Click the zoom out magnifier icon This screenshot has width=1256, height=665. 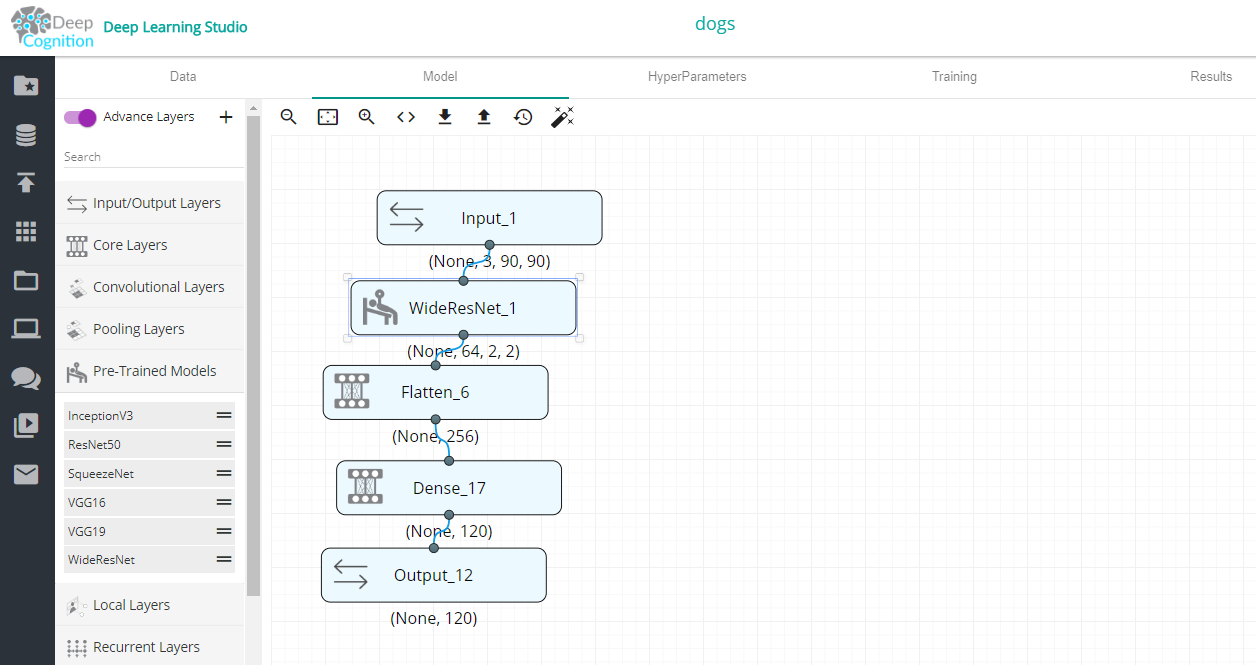pos(289,117)
